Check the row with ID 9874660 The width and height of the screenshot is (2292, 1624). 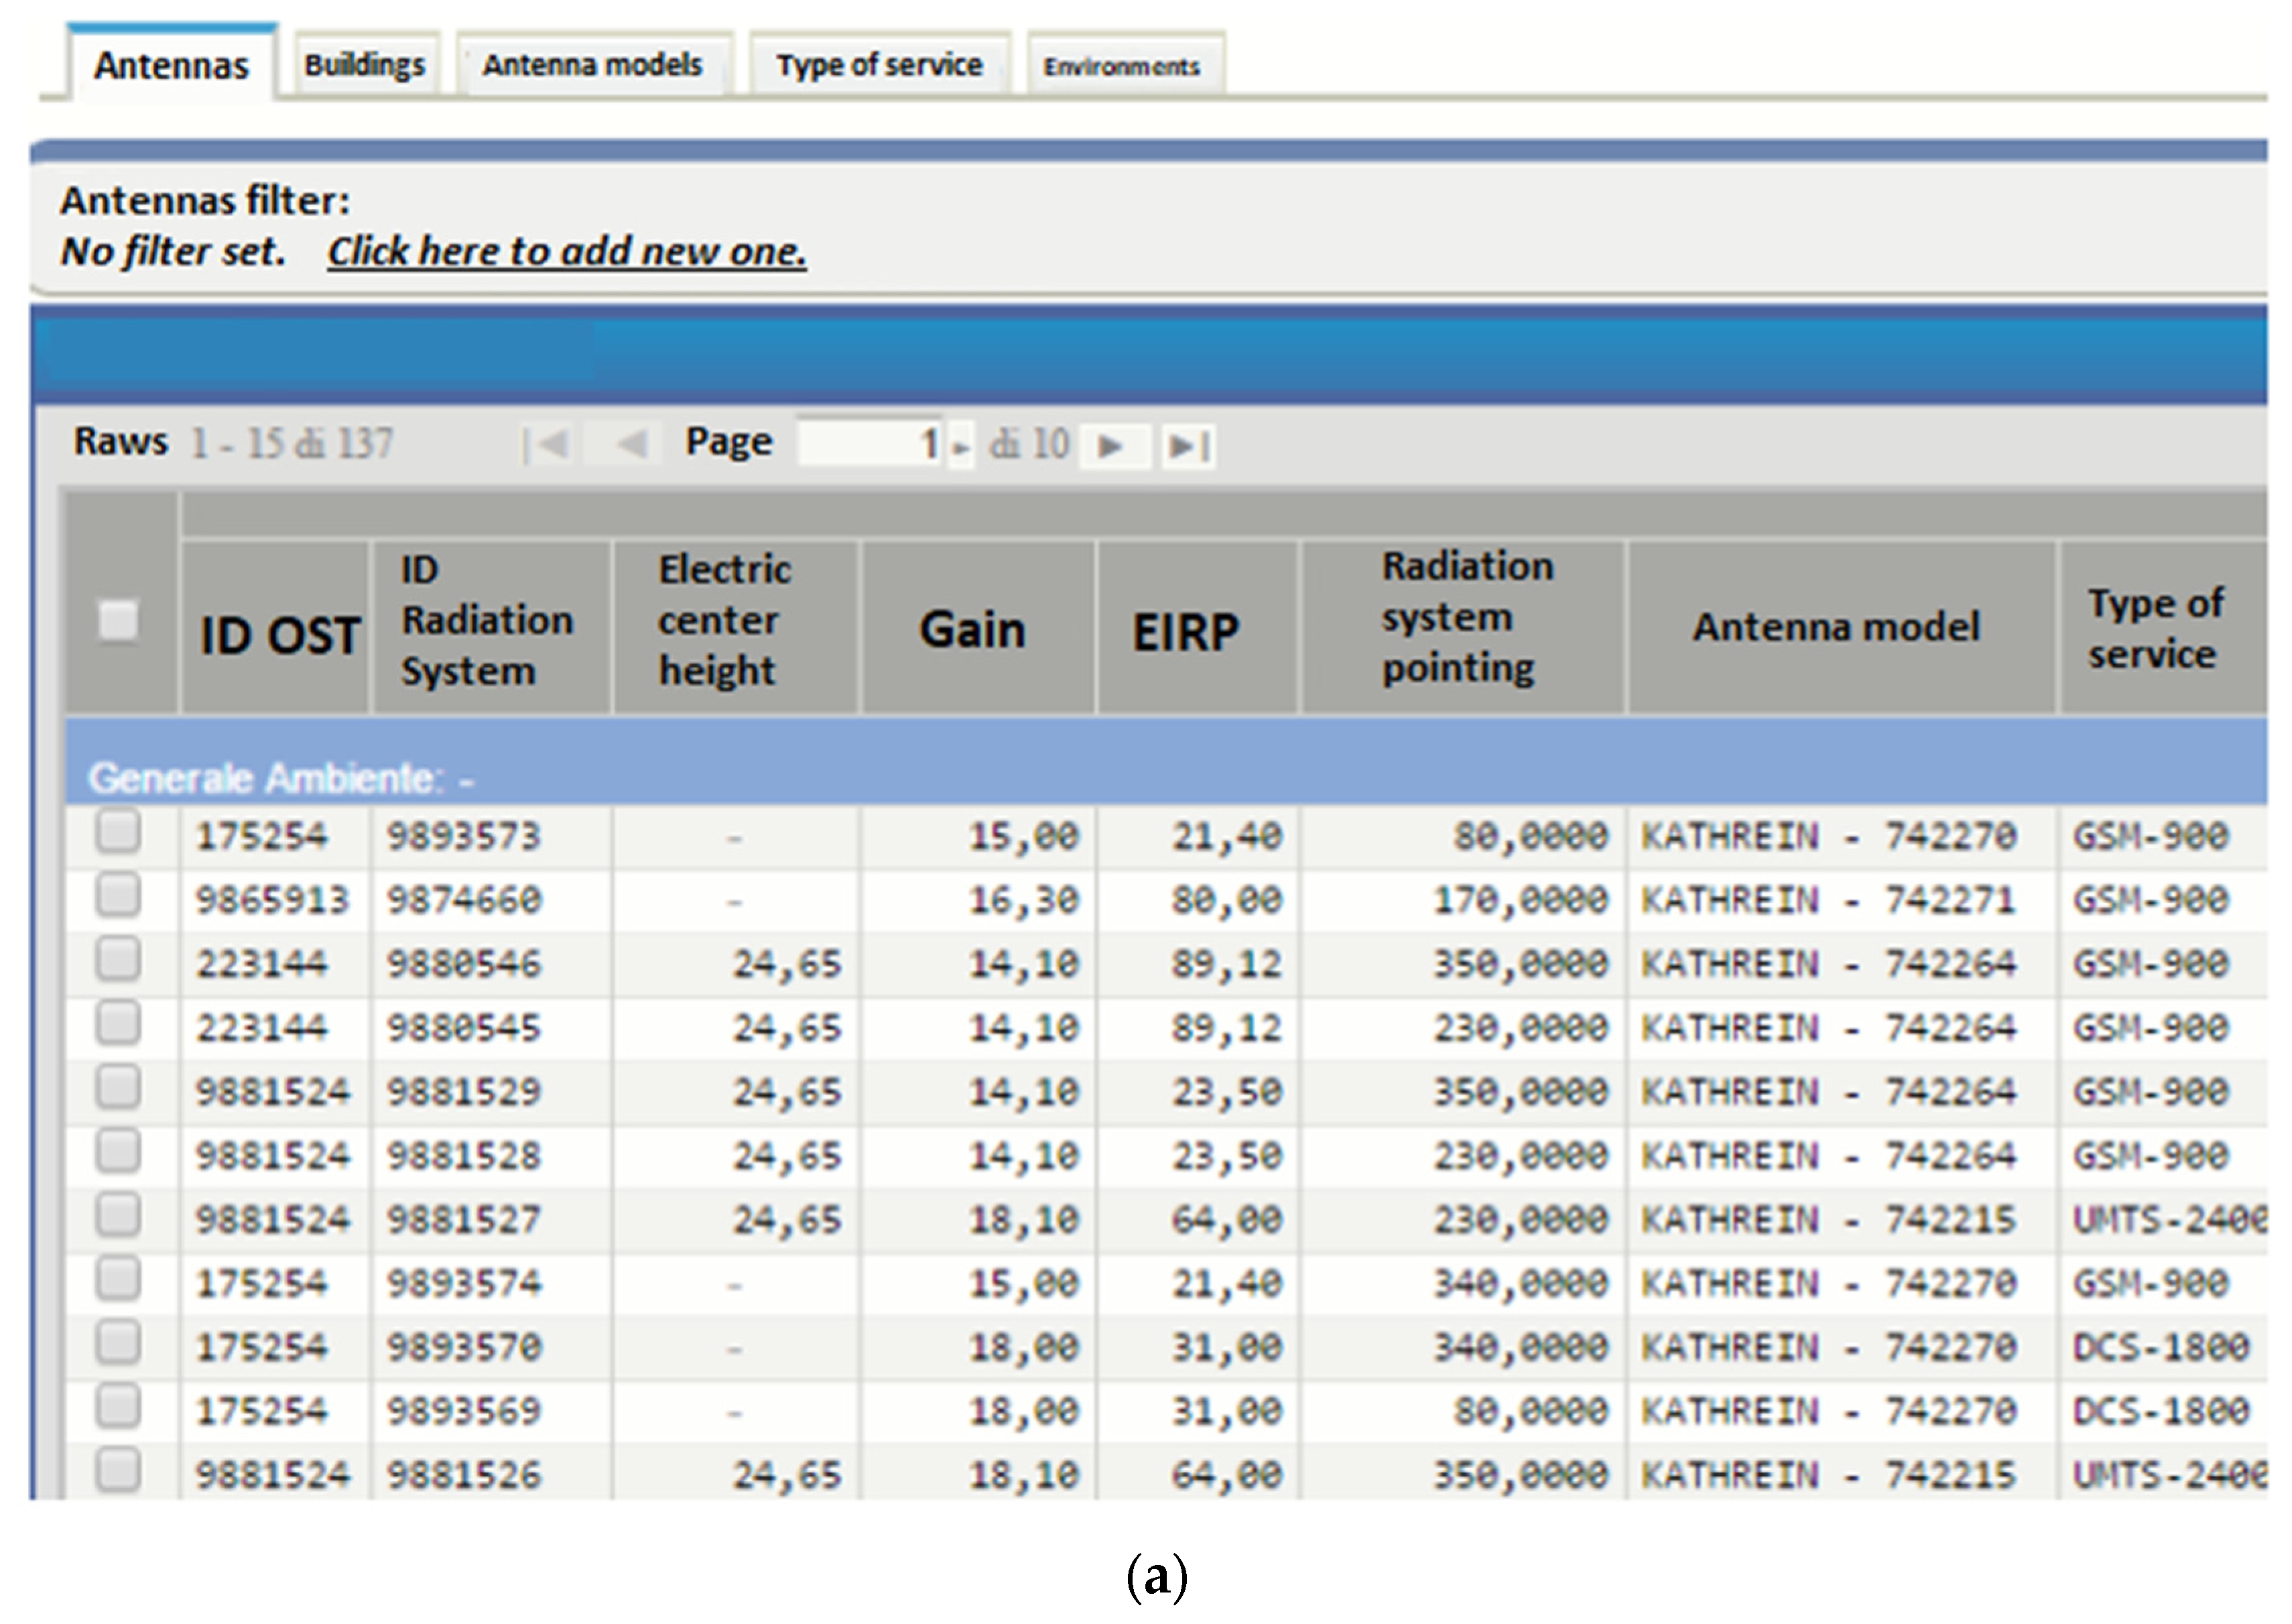[x=118, y=896]
